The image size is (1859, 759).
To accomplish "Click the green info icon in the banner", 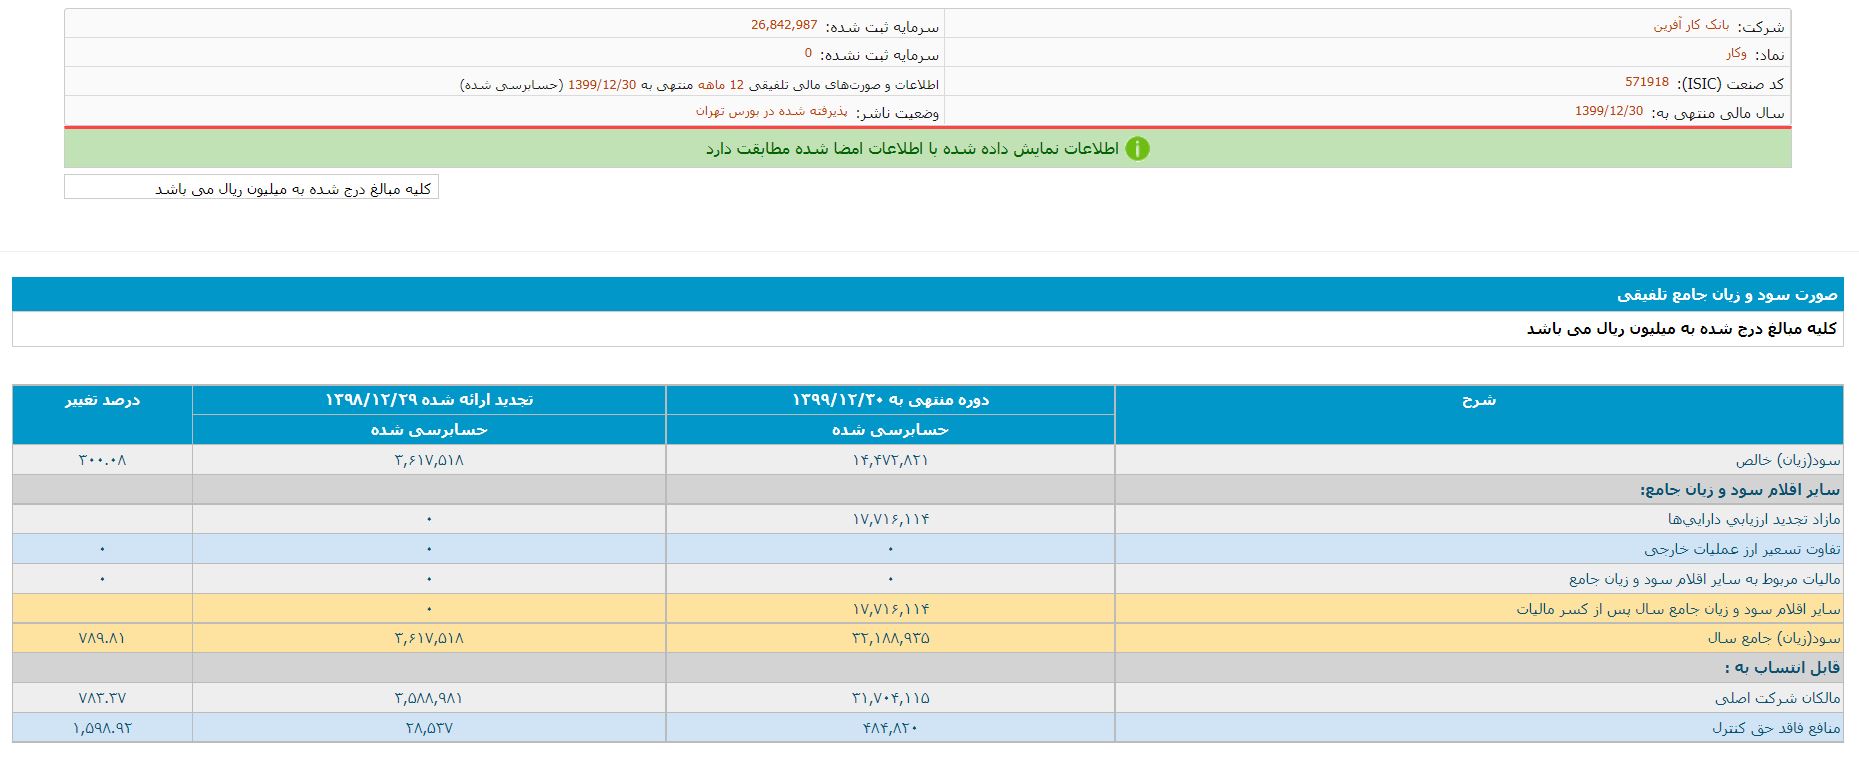I will pyautogui.click(x=1137, y=149).
